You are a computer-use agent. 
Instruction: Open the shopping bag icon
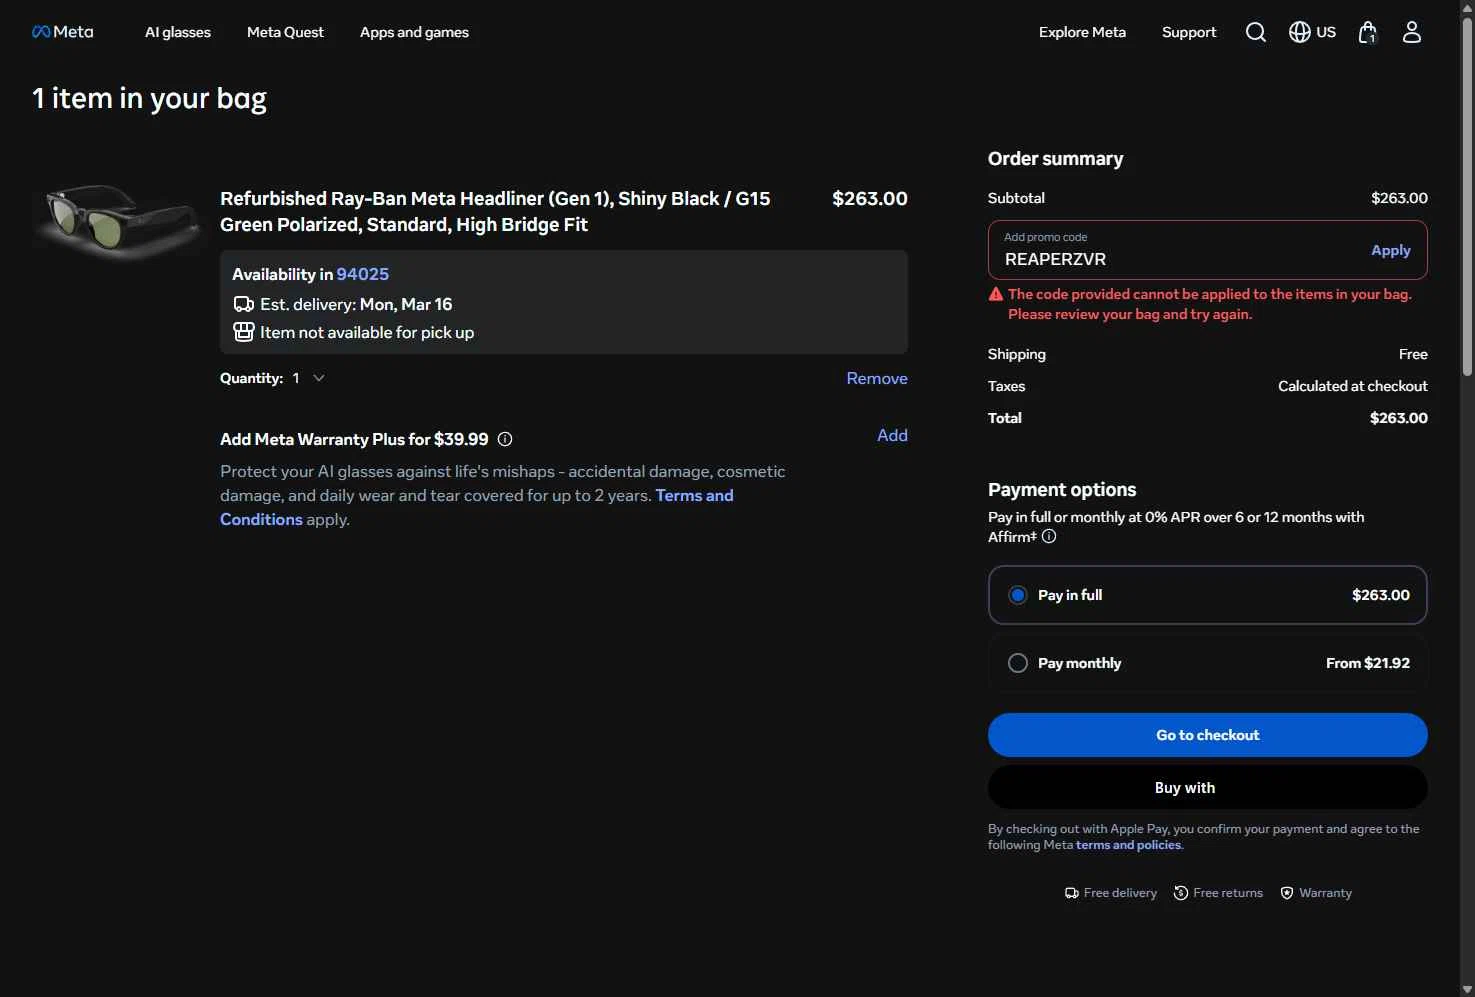tap(1368, 32)
